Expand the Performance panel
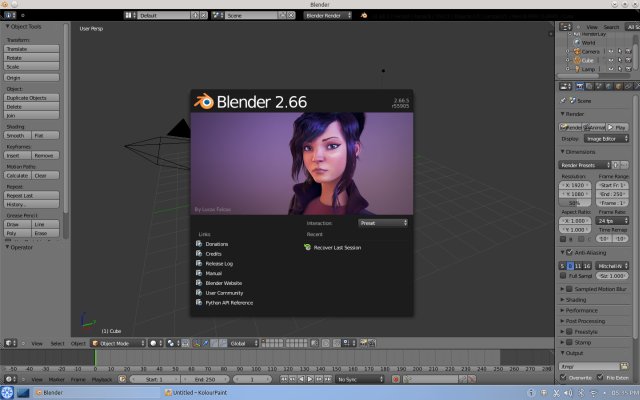The image size is (640, 400). (582, 310)
